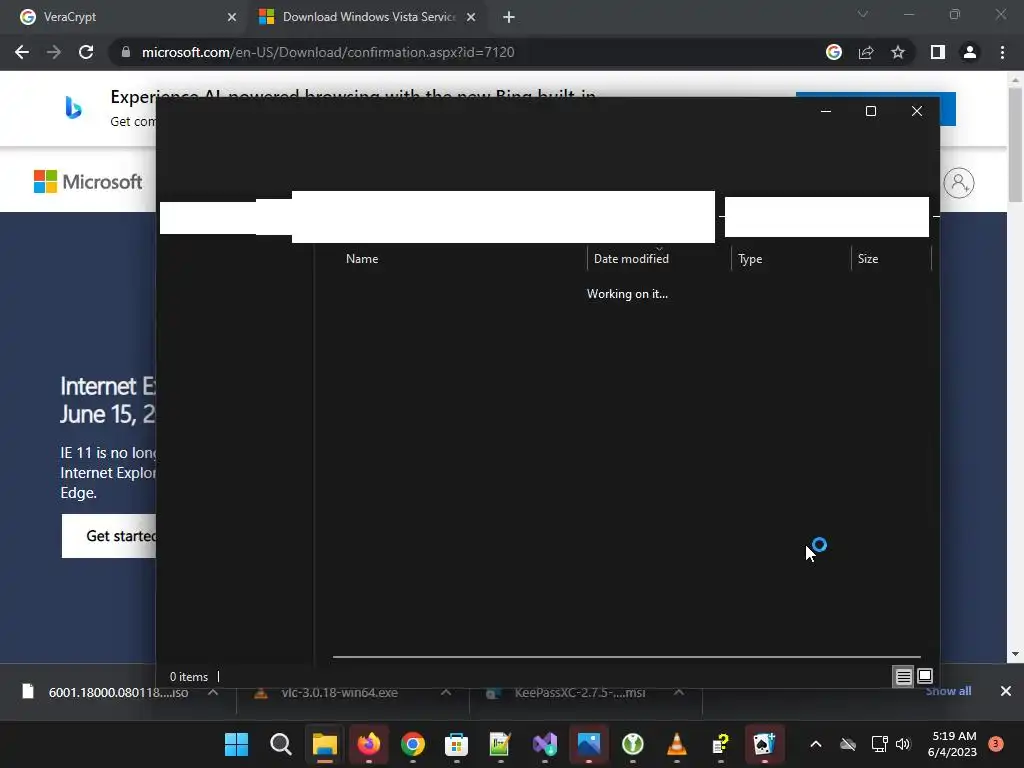Image resolution: width=1024 pixels, height=768 pixels.
Task: Switch File Explorer to details view
Action: click(x=903, y=677)
